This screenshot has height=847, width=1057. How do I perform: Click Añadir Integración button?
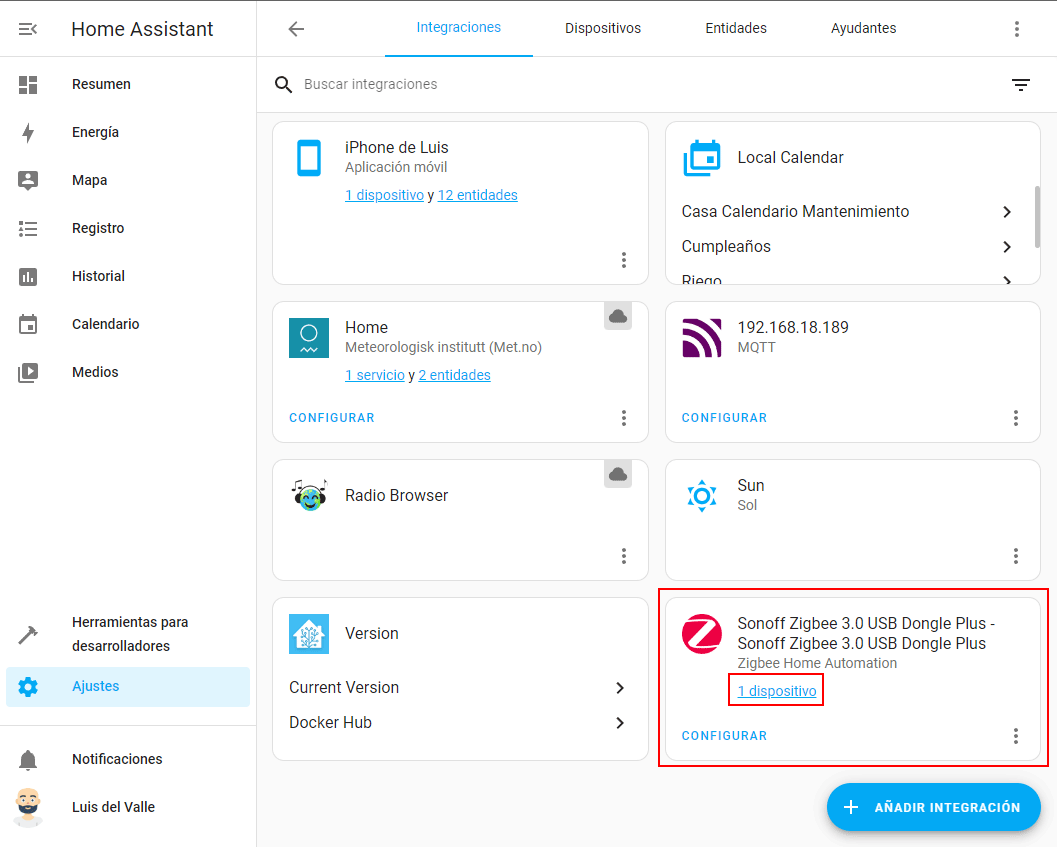click(933, 807)
